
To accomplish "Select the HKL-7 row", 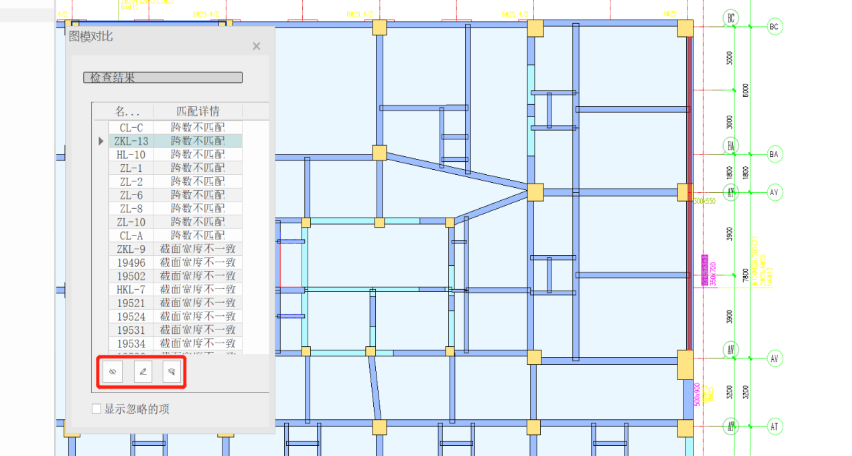I will 175,289.
